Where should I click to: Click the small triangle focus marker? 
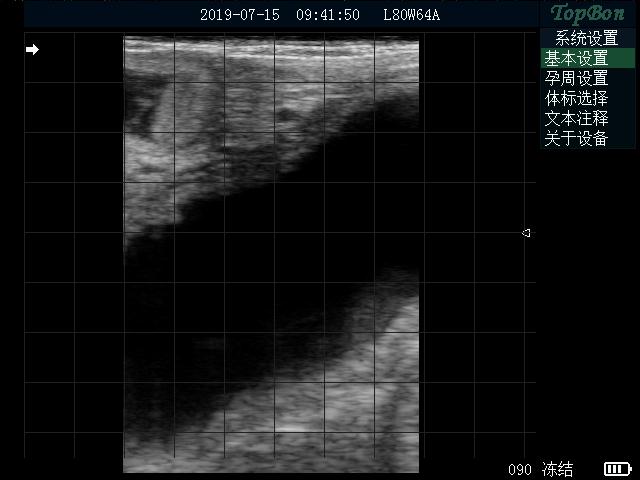click(x=526, y=233)
